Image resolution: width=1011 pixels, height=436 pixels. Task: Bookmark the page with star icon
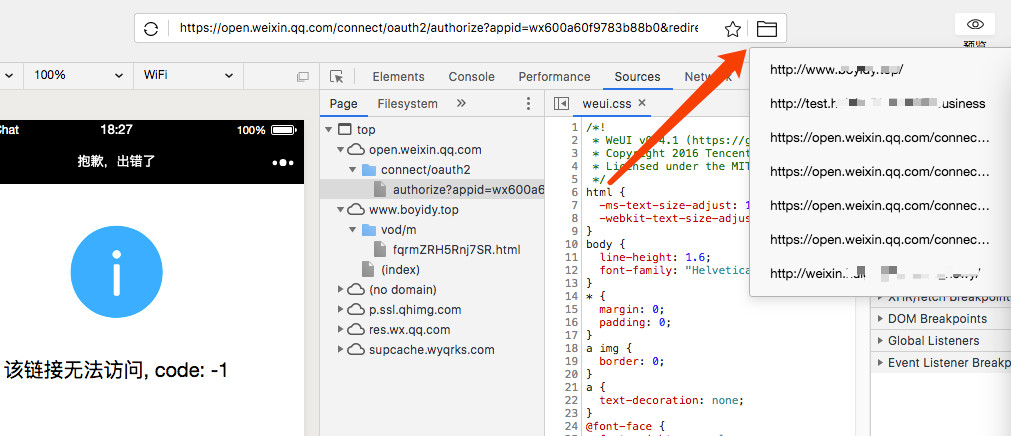pyautogui.click(x=732, y=28)
